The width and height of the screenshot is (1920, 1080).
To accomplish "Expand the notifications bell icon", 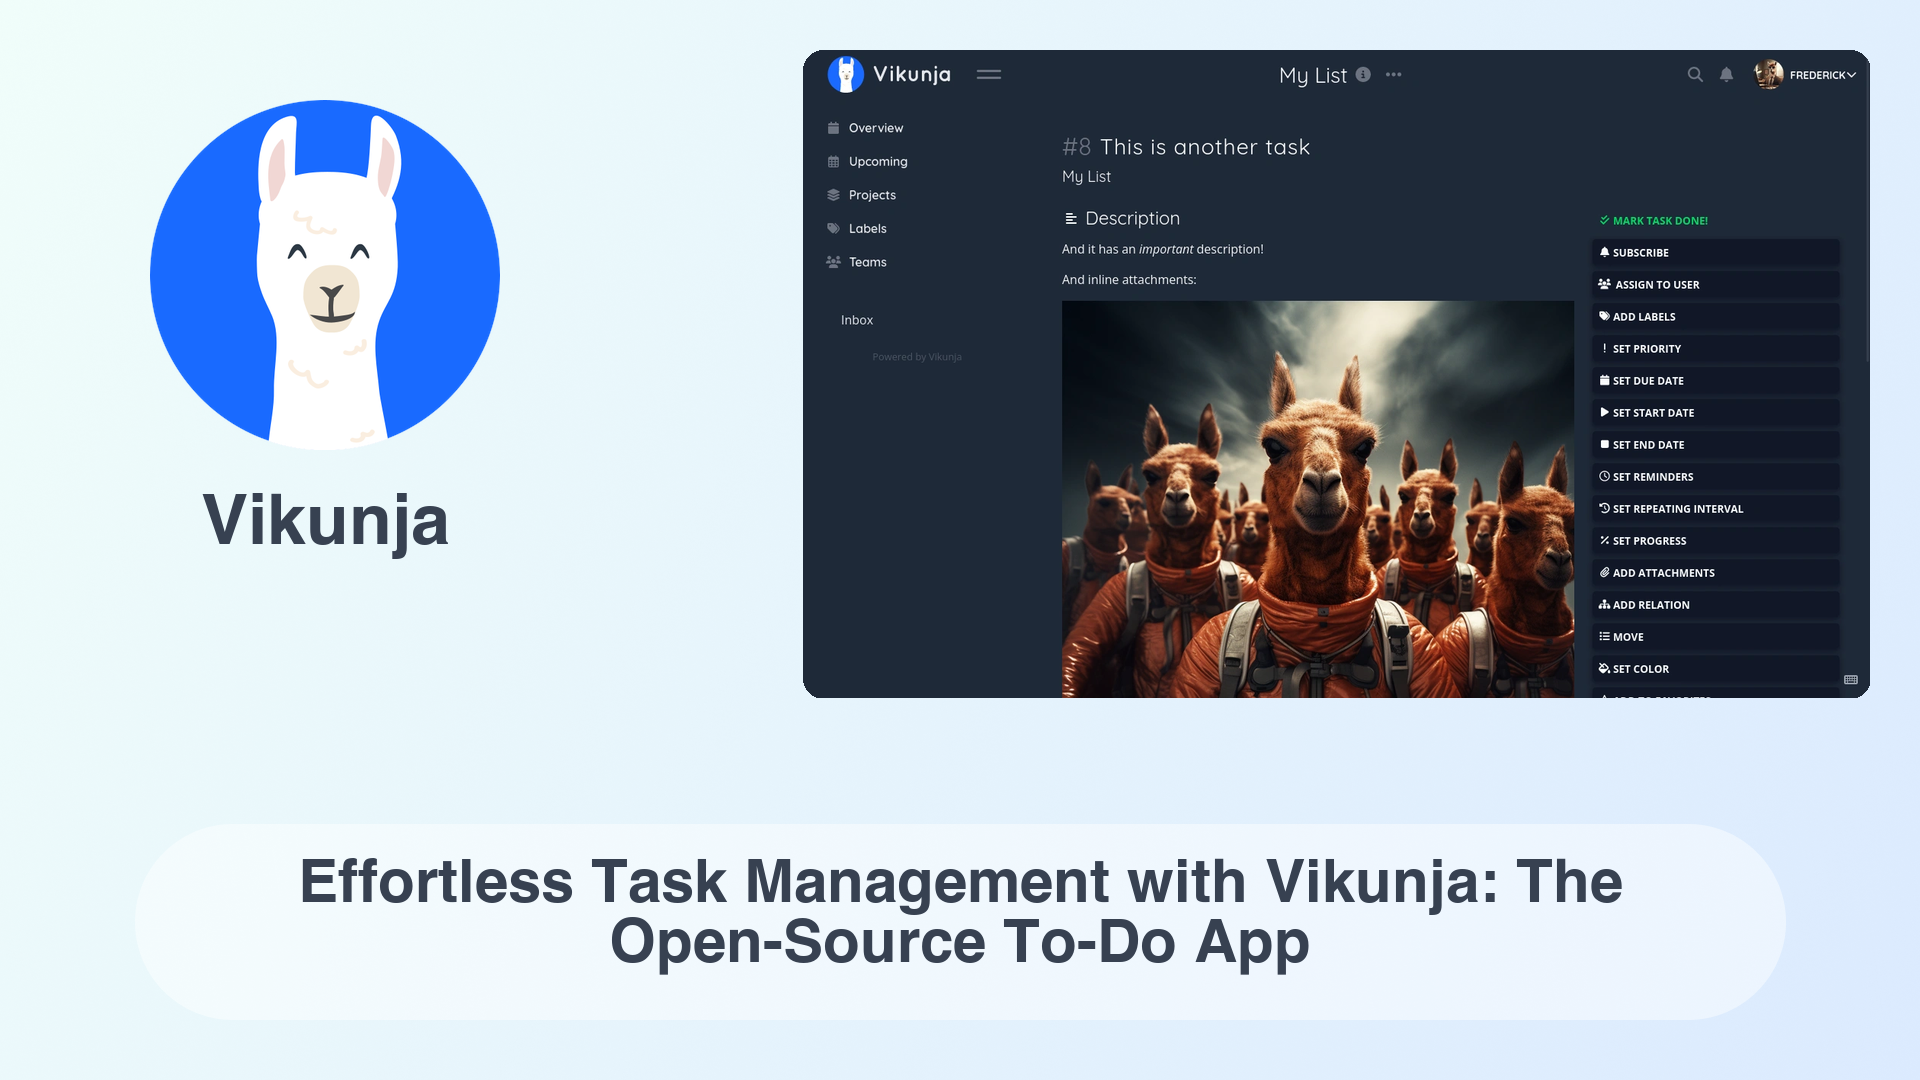I will click(1726, 74).
